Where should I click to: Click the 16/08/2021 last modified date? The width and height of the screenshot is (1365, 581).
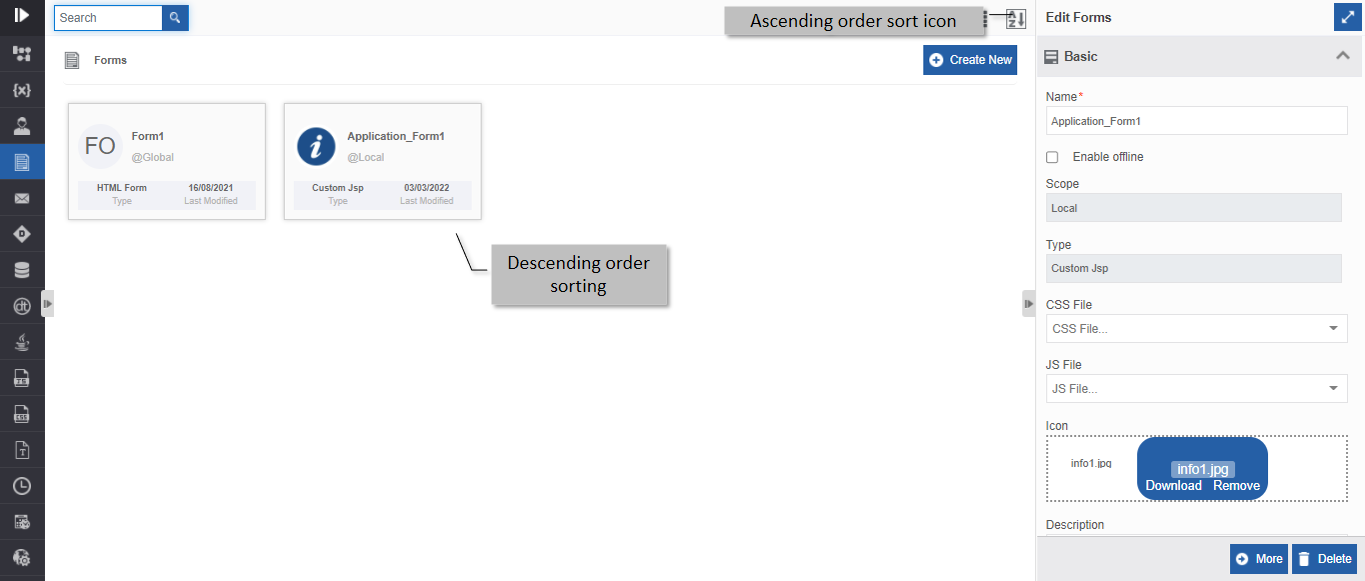tap(211, 188)
